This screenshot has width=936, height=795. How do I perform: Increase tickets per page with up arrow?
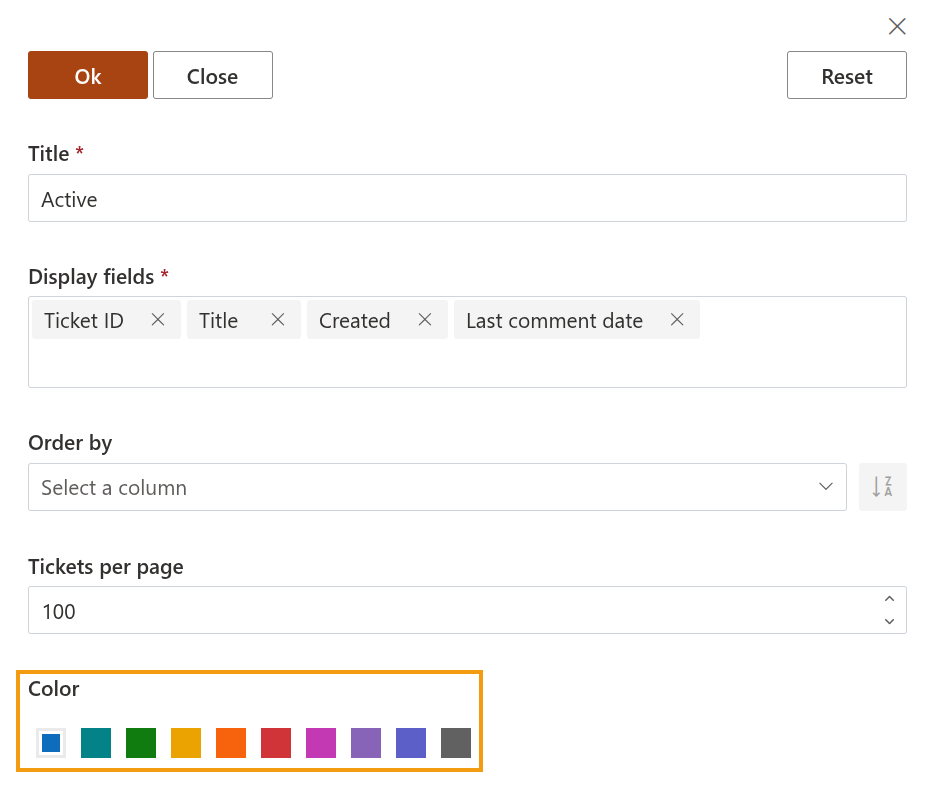tap(889, 599)
